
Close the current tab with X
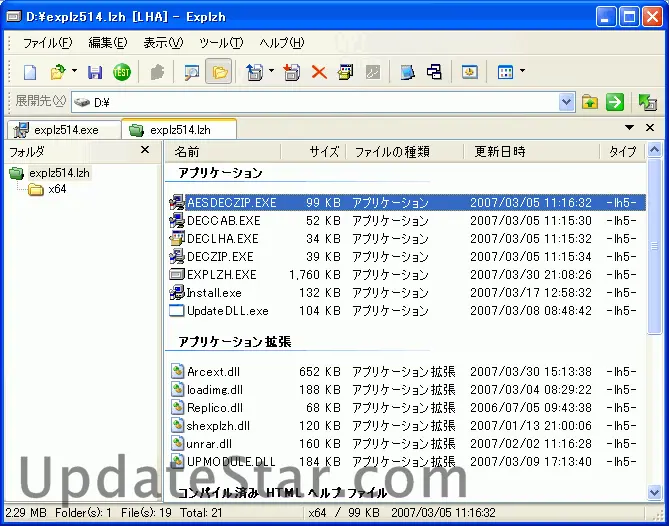[650, 127]
